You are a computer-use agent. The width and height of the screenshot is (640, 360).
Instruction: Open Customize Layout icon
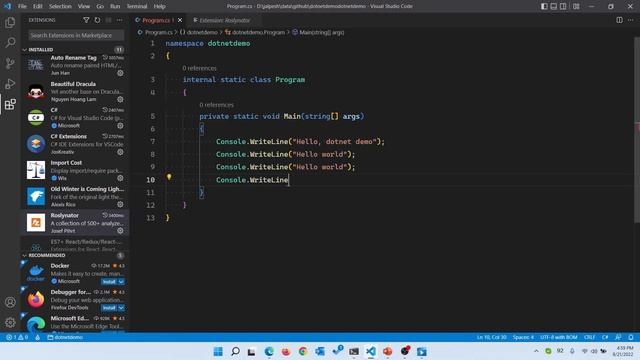pyautogui.click(x=576, y=6)
